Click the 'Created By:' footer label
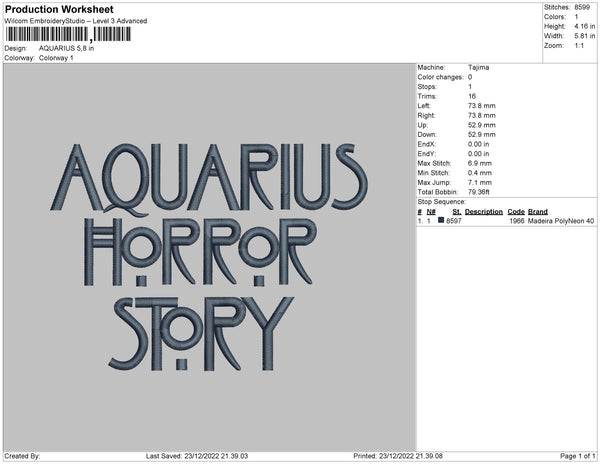This screenshot has height=464, width=600. (22, 456)
